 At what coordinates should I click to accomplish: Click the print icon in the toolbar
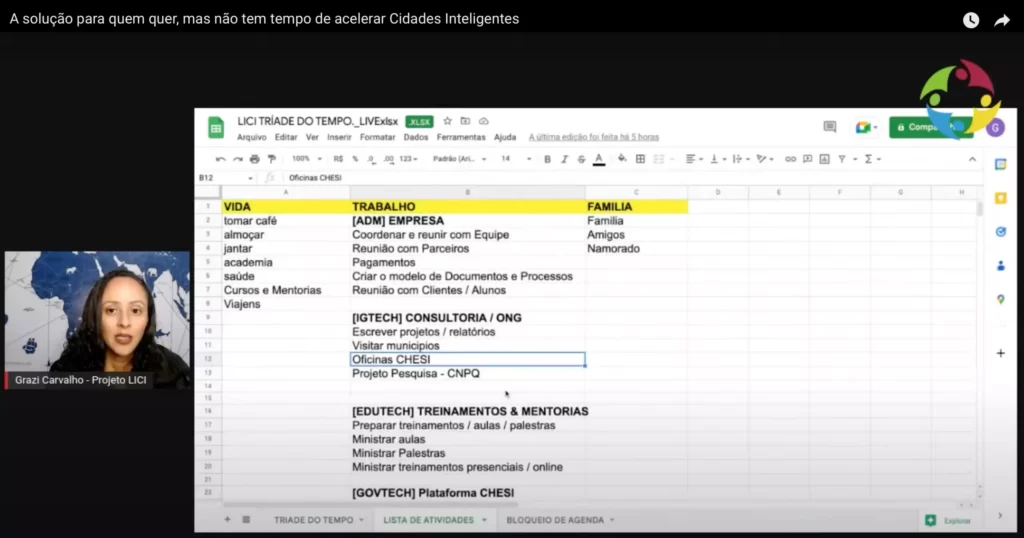255,159
